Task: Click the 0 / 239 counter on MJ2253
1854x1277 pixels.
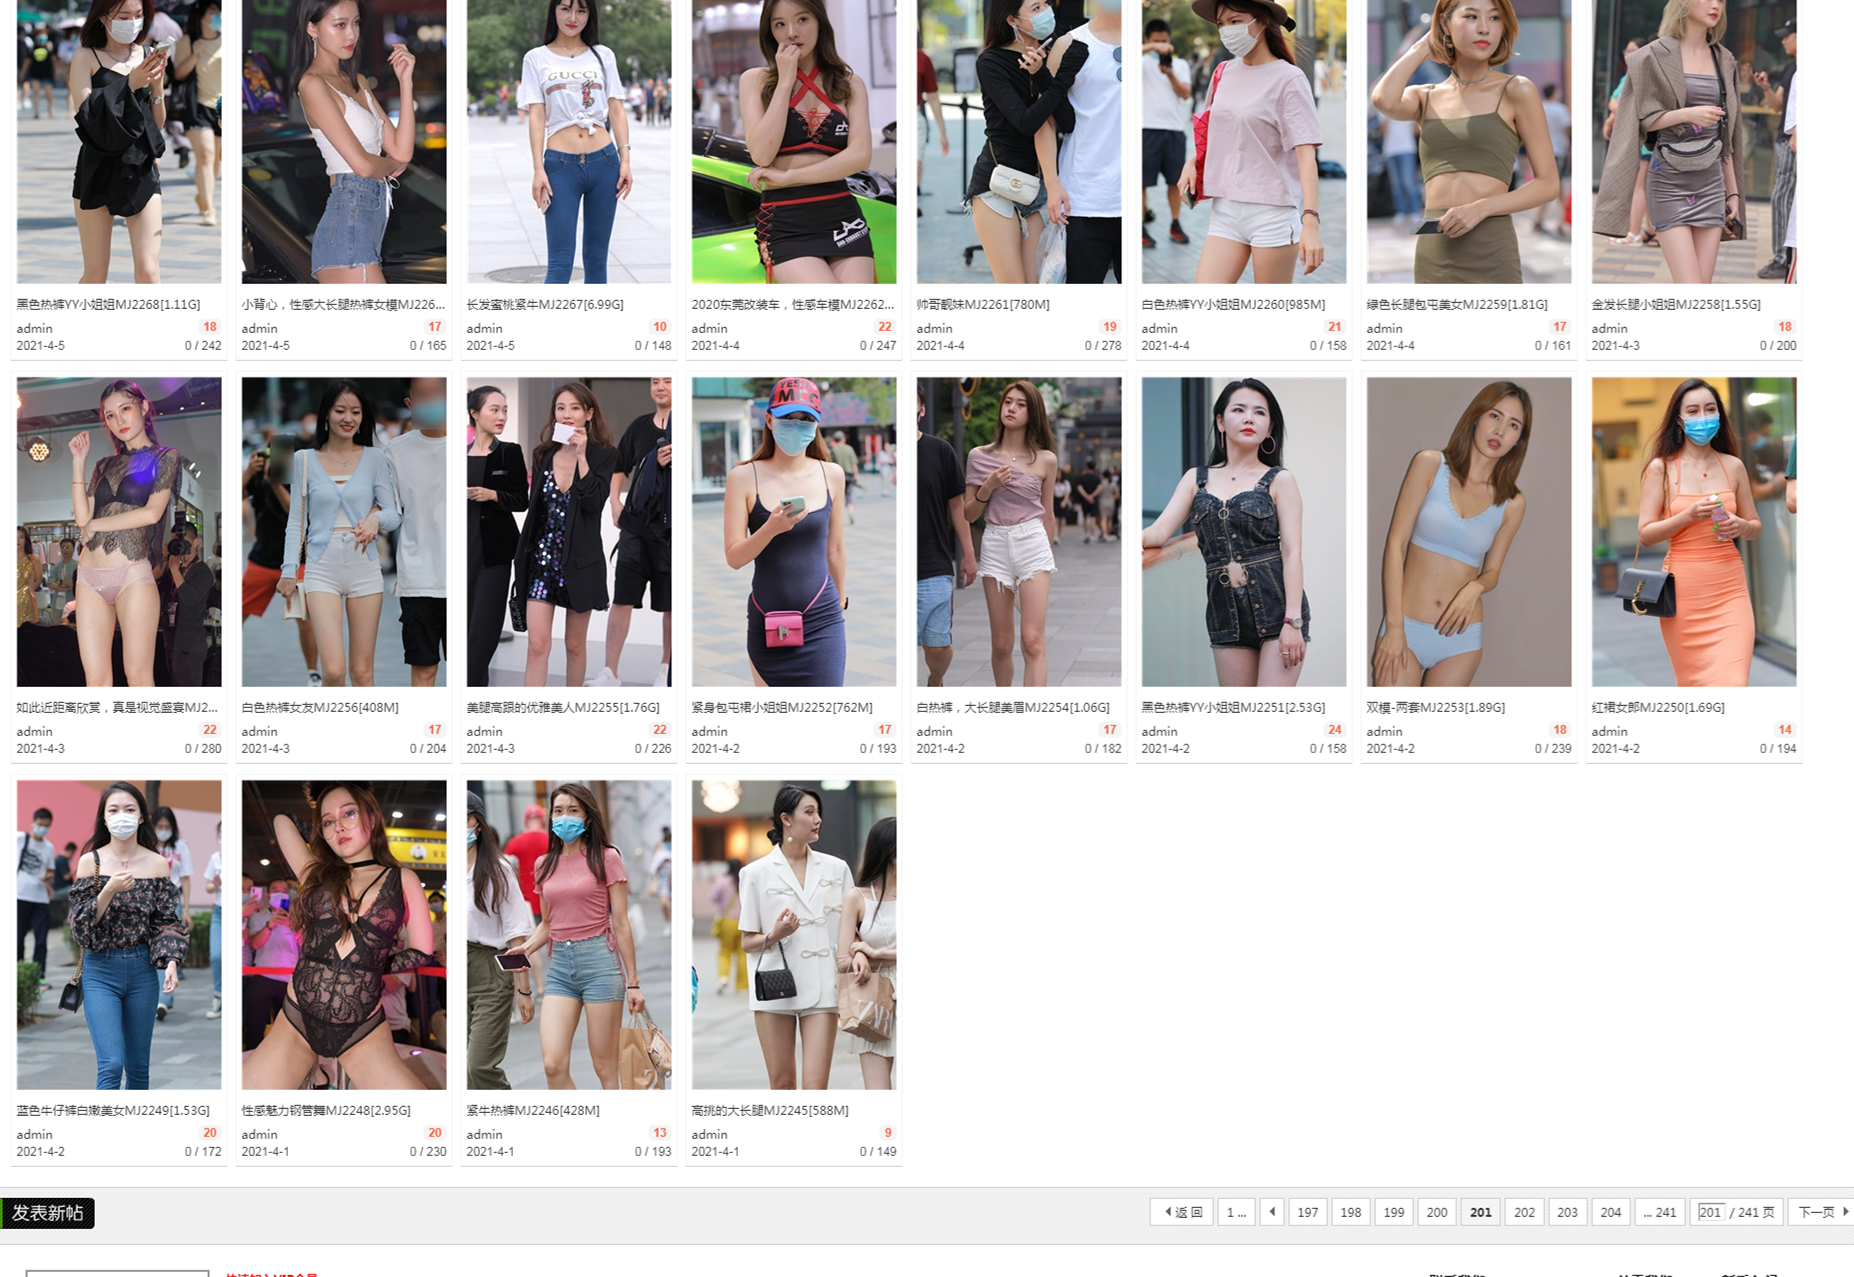Action: (1553, 748)
